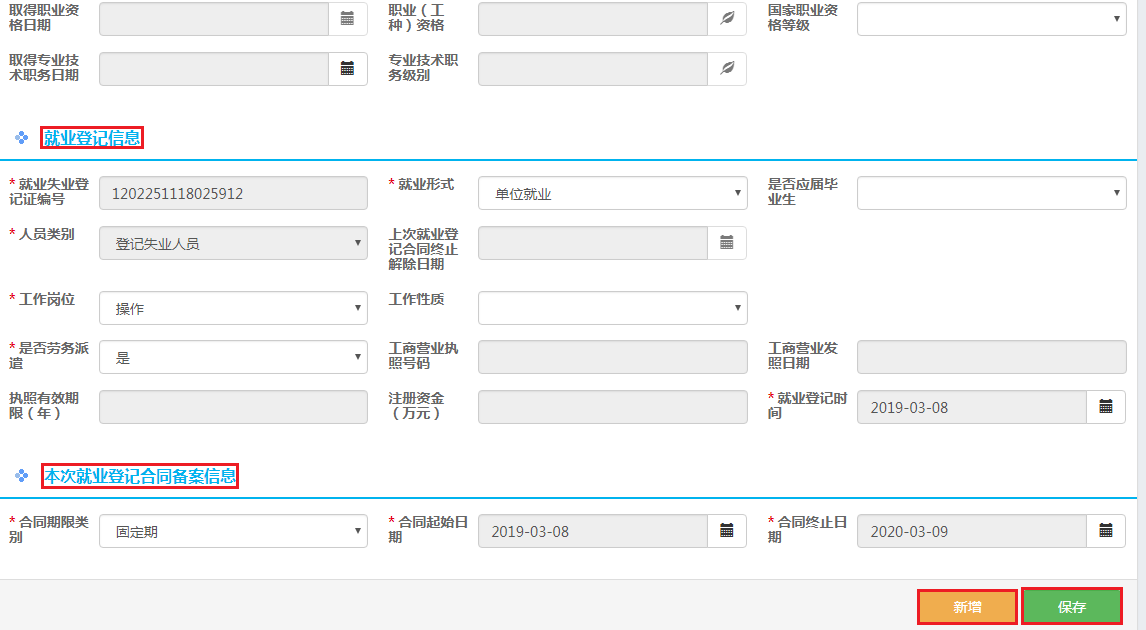Image resolution: width=1146 pixels, height=630 pixels.
Task: Click the 工作岗位 label text
Action: tap(47, 299)
